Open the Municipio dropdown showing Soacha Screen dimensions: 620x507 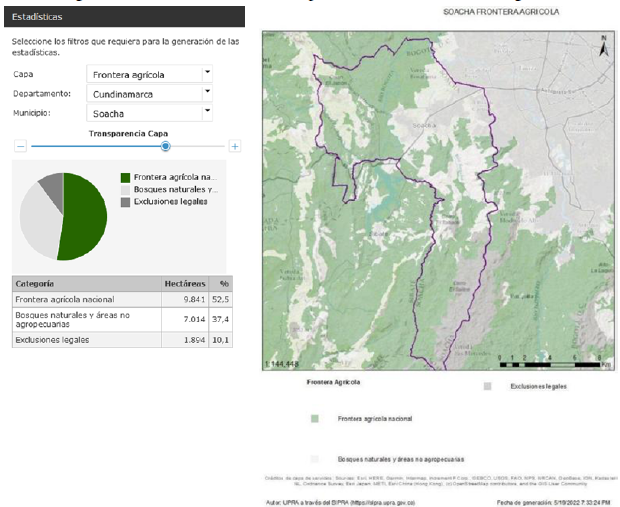point(206,112)
